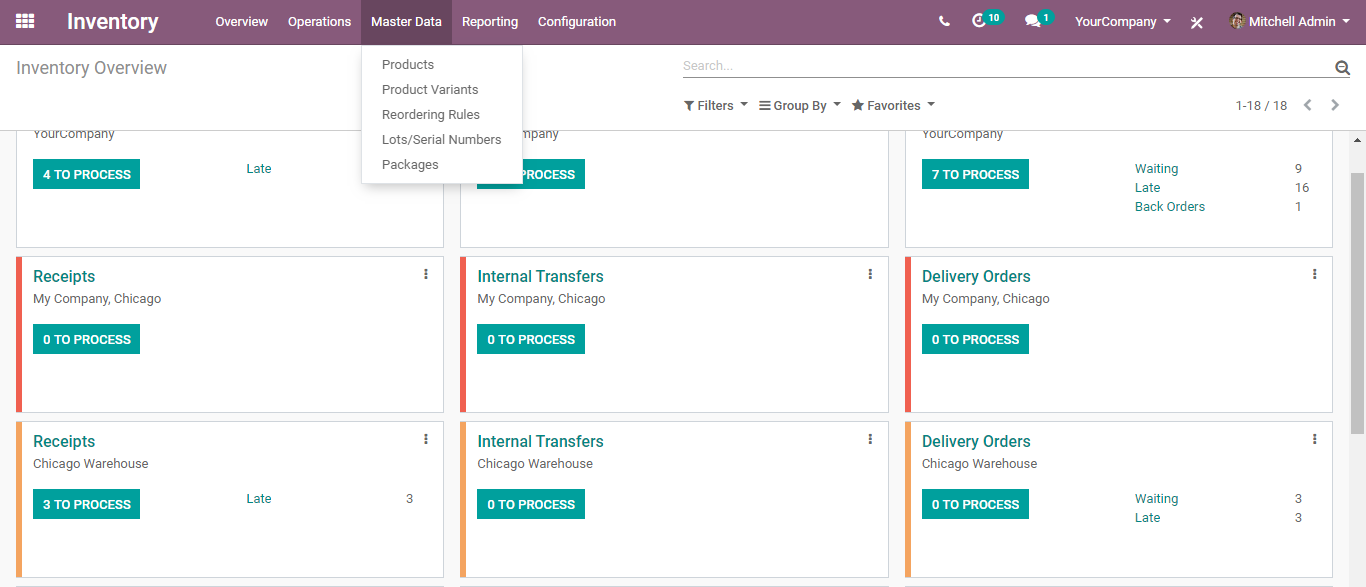Click the Mitchell Admin avatar picture
The image size is (1366, 587).
coord(1237,21)
